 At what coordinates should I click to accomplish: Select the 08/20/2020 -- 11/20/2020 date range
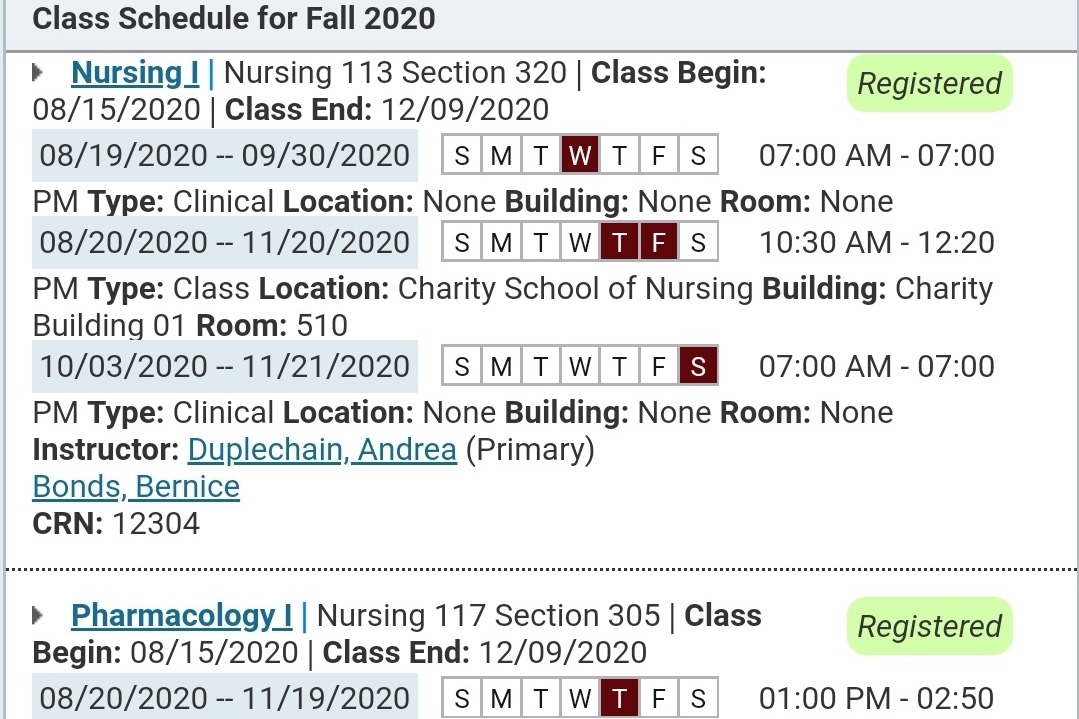click(225, 242)
